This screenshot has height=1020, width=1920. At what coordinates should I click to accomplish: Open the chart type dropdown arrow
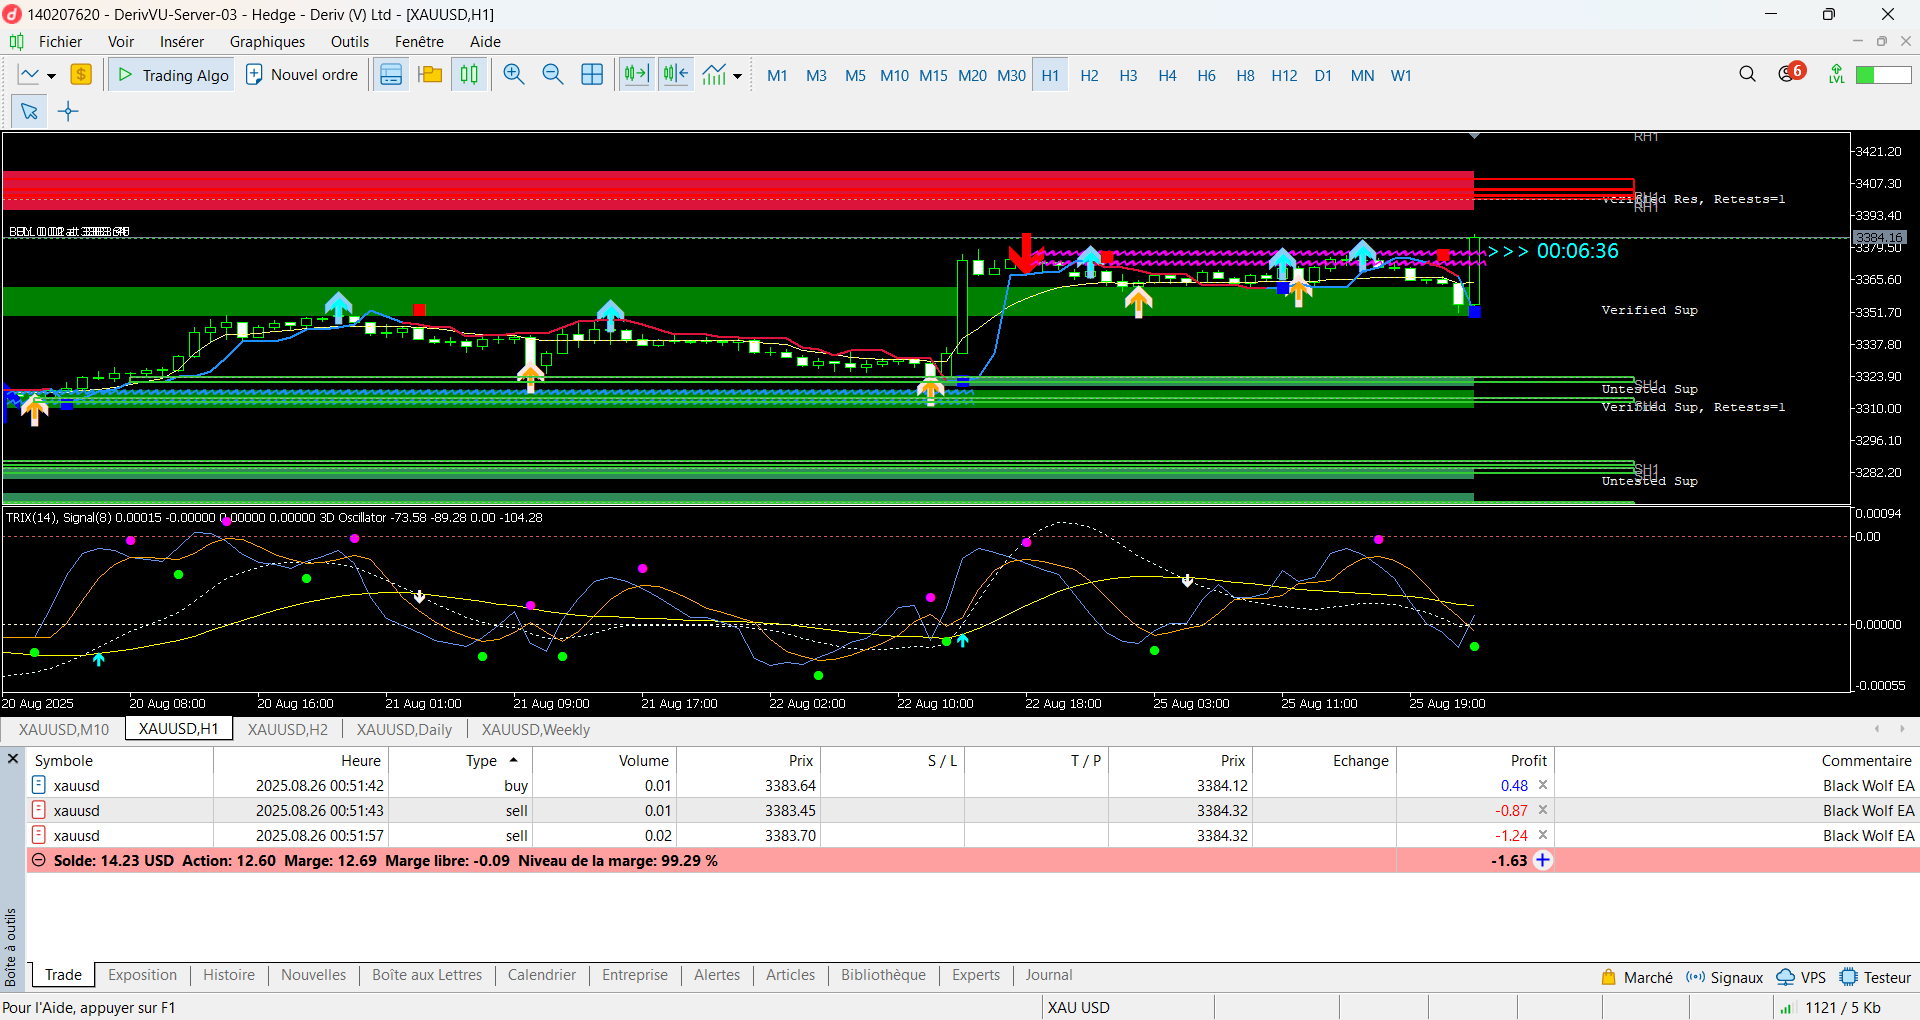(51, 76)
